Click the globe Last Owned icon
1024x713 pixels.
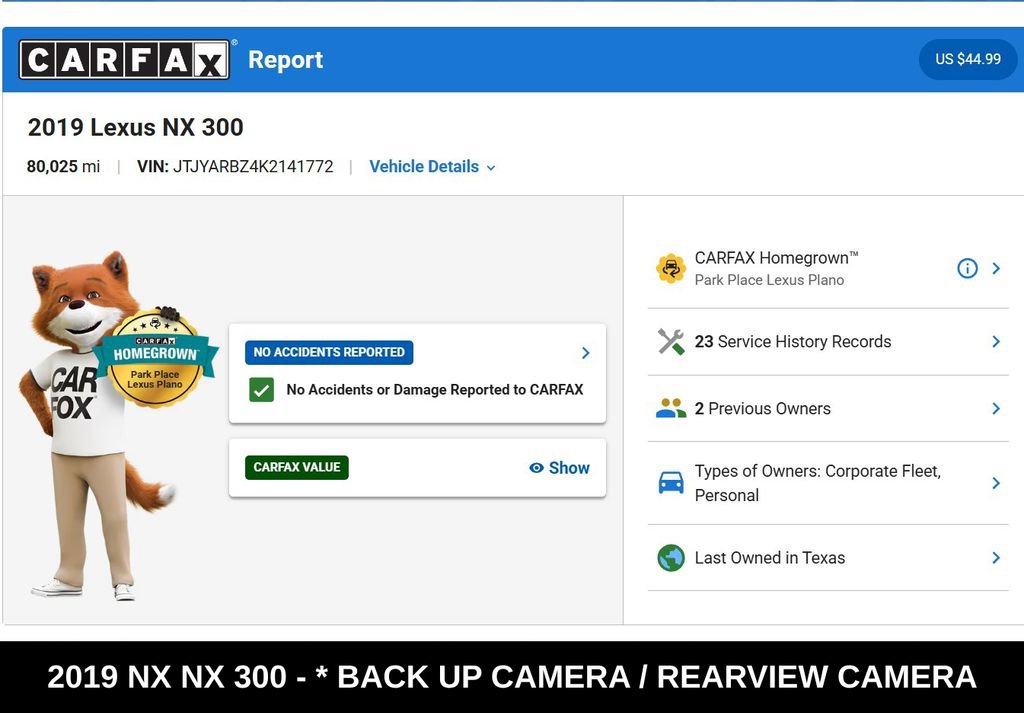click(671, 558)
